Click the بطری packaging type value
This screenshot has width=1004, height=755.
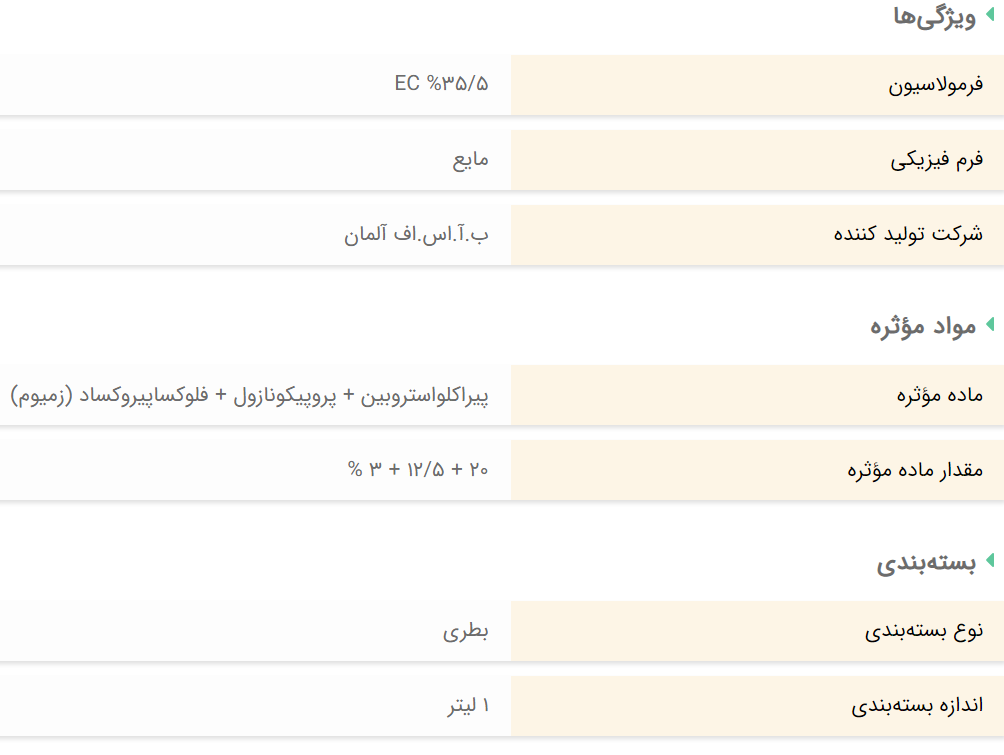pyautogui.click(x=466, y=631)
